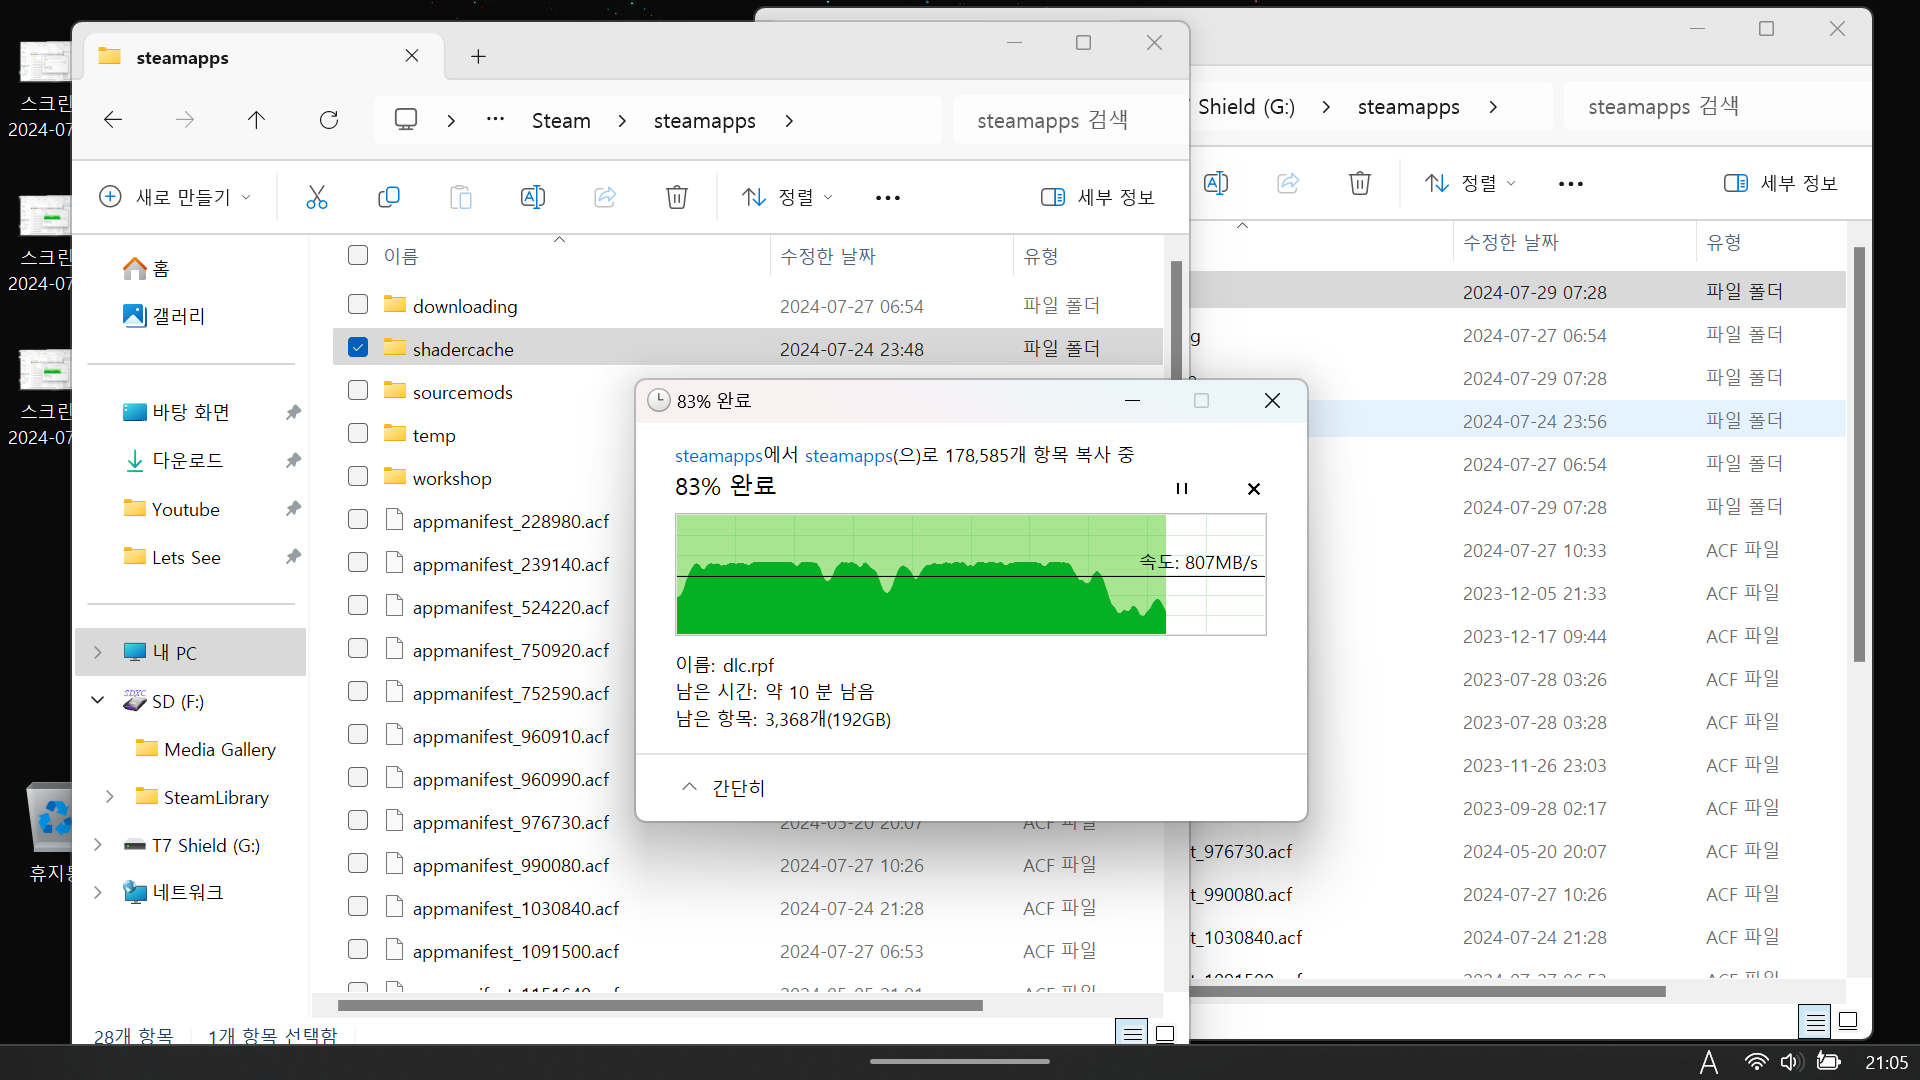1920x1080 pixels.
Task: Collapse the SD (F:) drive tree node
Action: pos(98,700)
